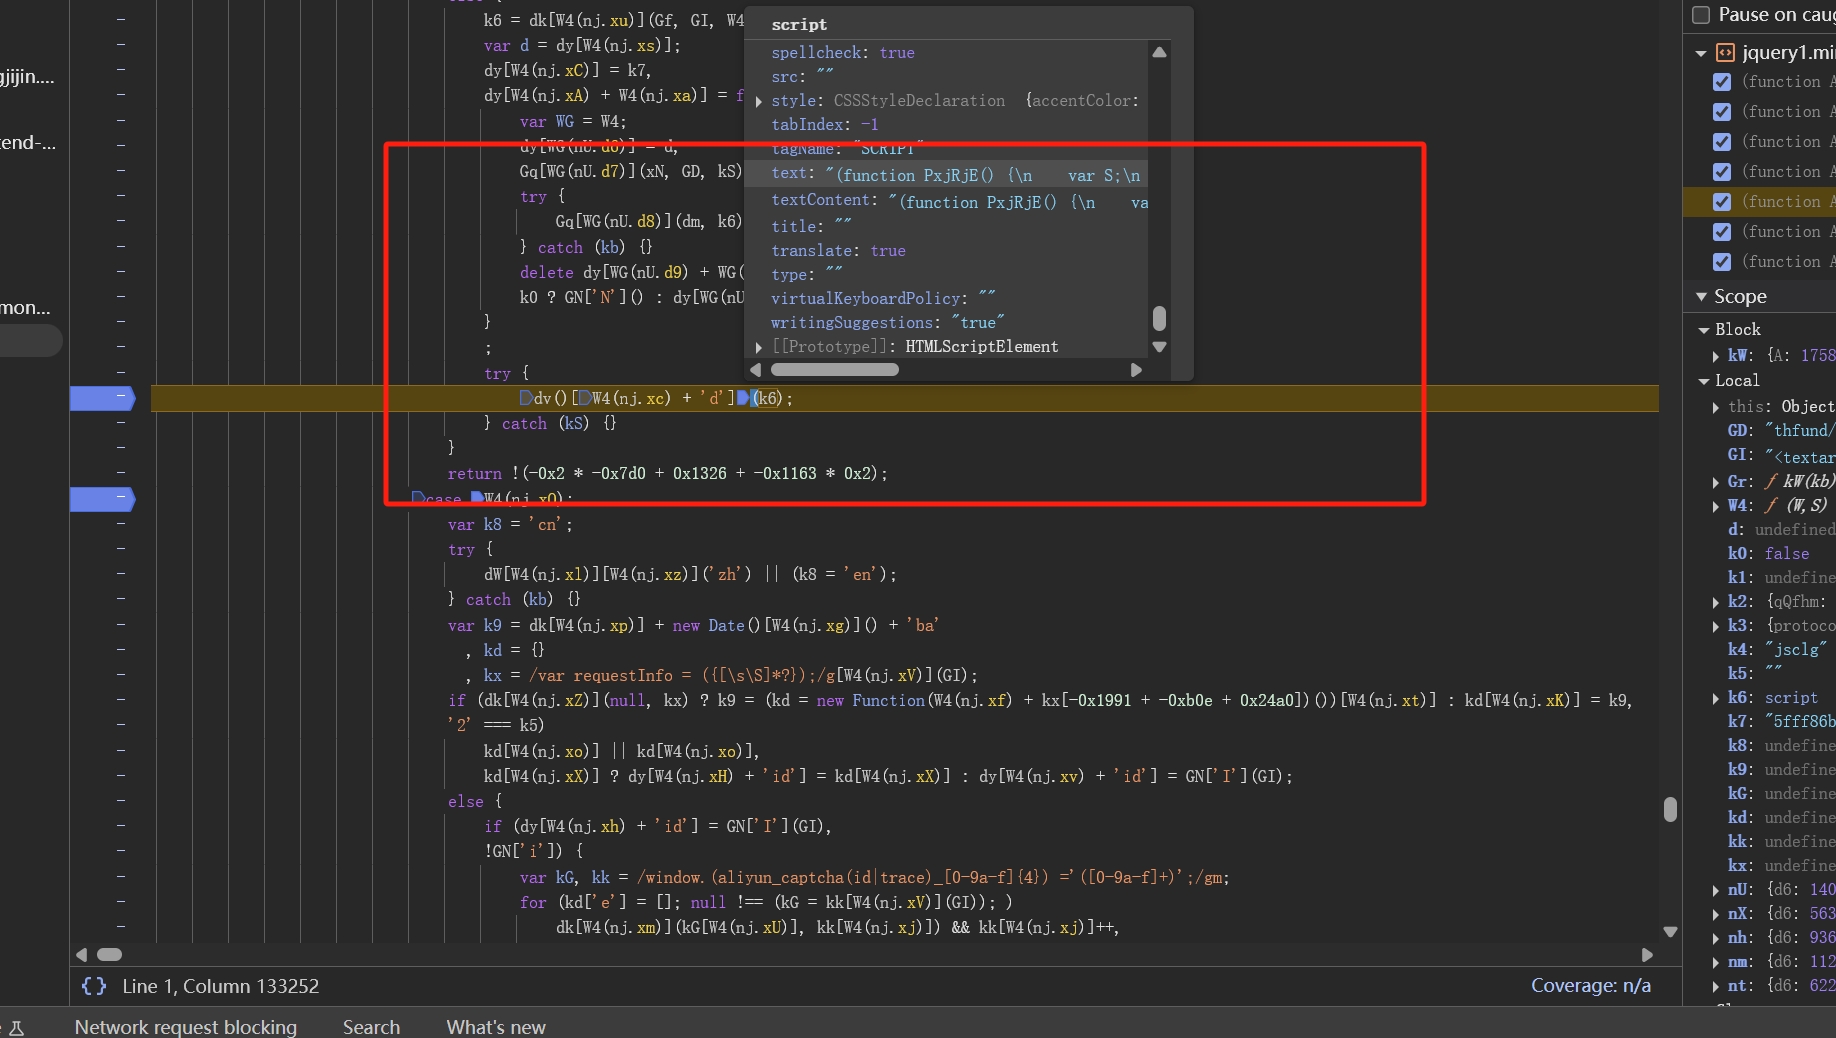Uncheck the third jquery1.min breakpoint checkbox
Image resolution: width=1836 pixels, height=1038 pixels.
coord(1722,142)
